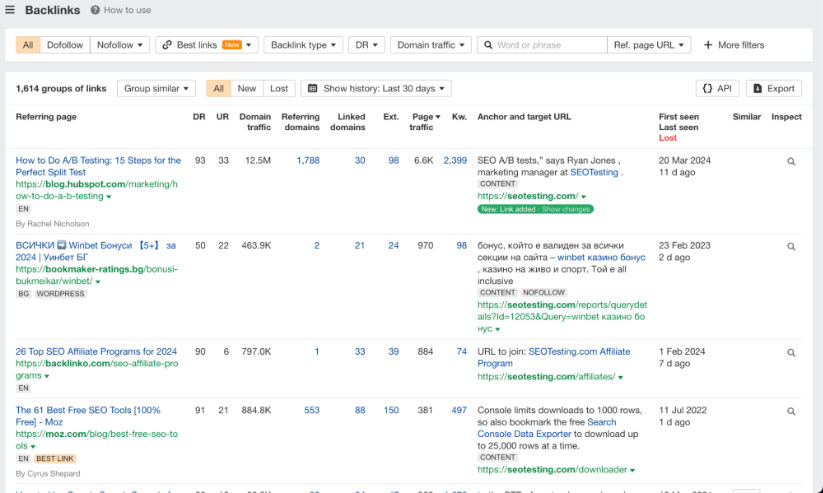
Task: Expand the Backlink type dropdown
Action: pyautogui.click(x=303, y=45)
